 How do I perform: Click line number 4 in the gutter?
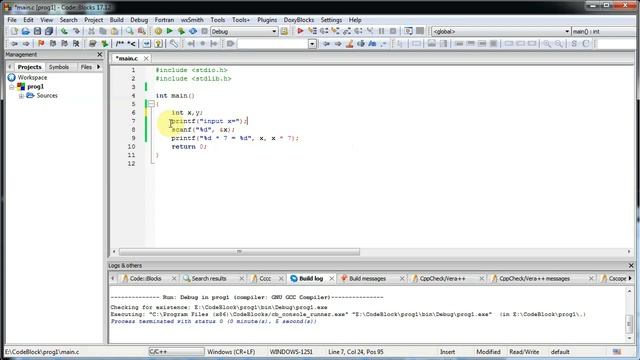(x=133, y=96)
